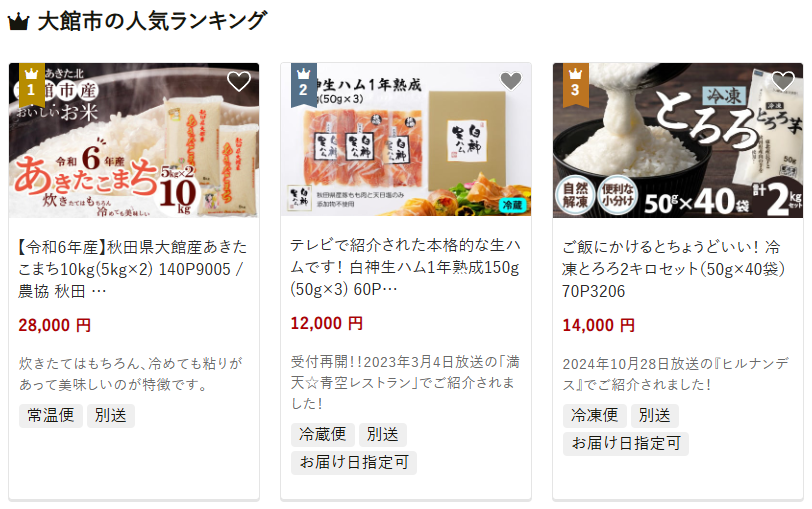Click お届け日指定可 tag on ham card
Screen dimensions: 812x509
pyautogui.click(x=354, y=462)
